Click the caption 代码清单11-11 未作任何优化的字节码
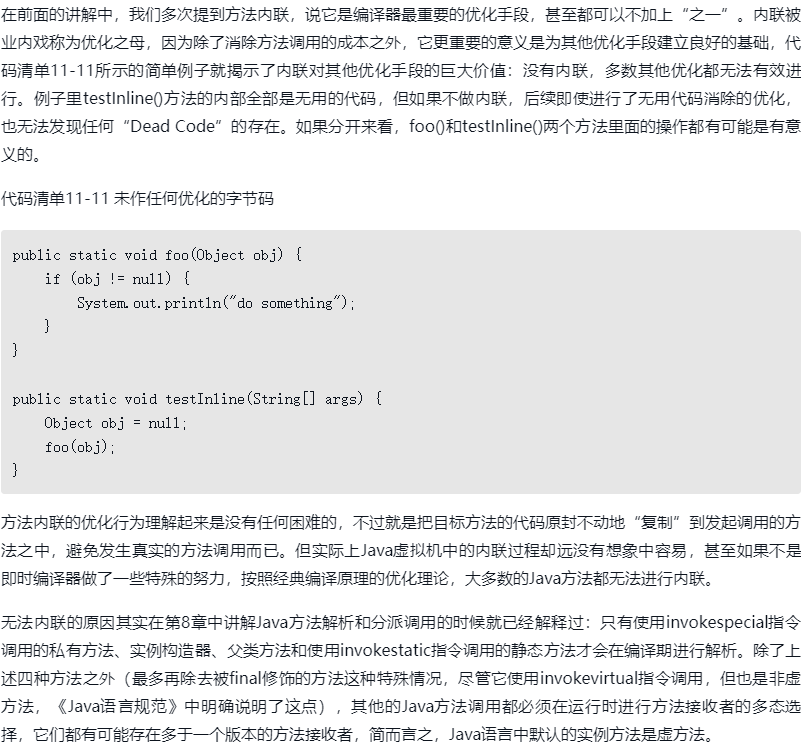Screen dimensions: 805x750 point(137,198)
